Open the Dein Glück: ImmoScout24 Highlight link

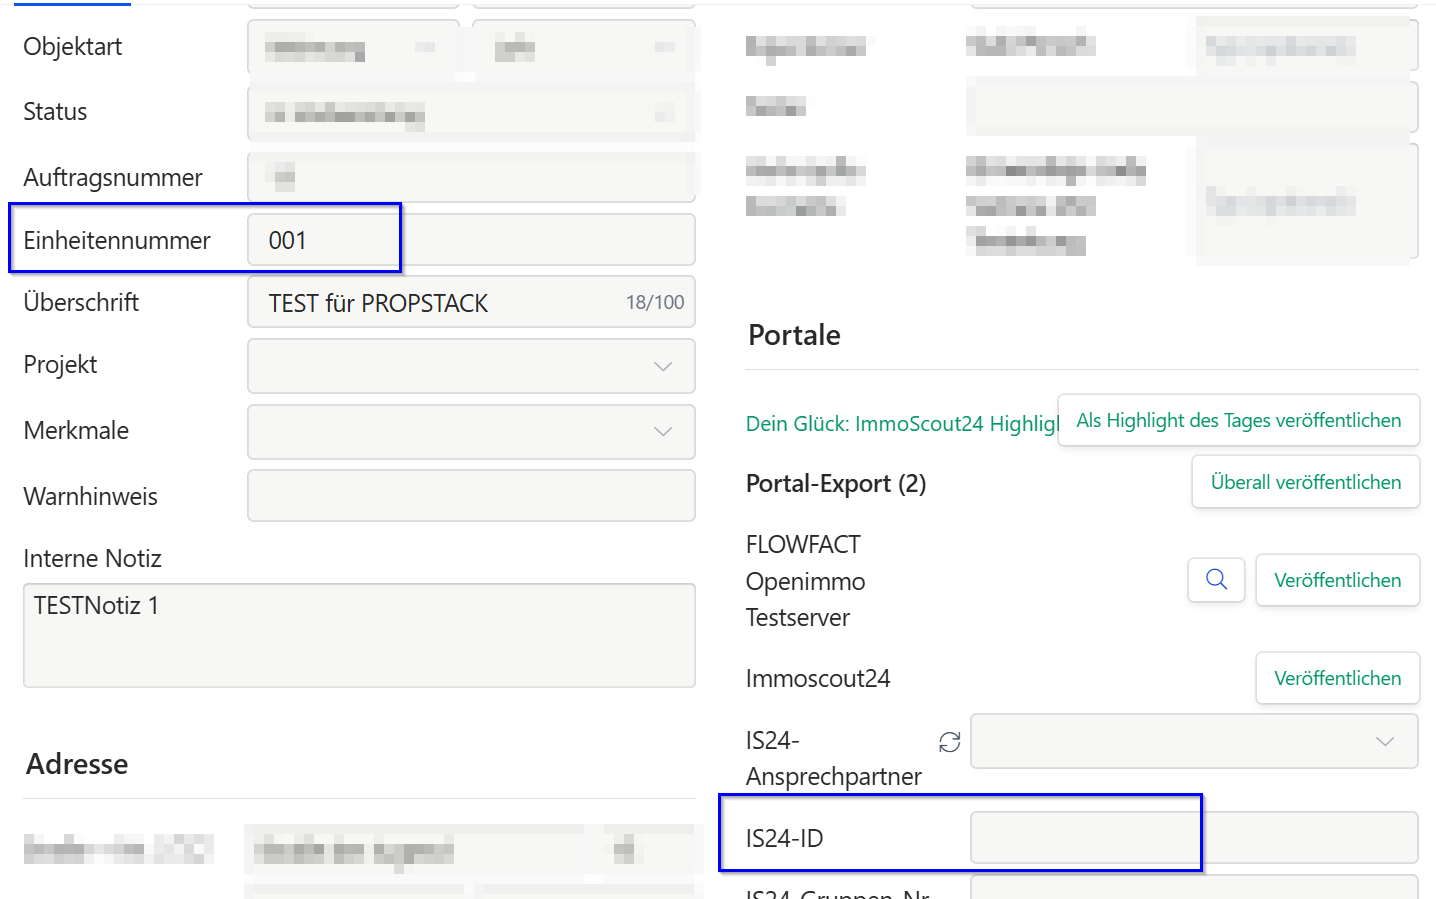[x=900, y=424]
